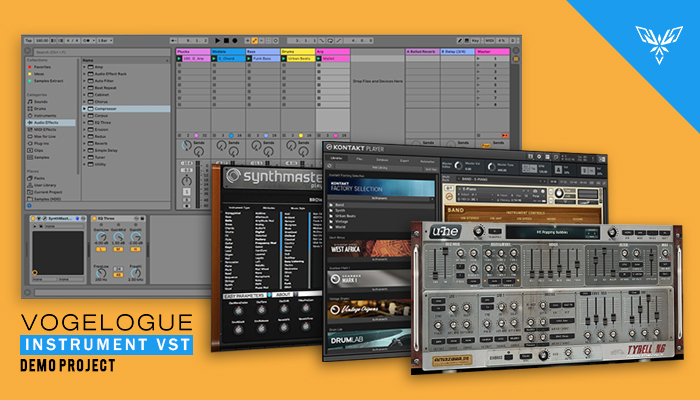Click the Tyrell N6 preset name display

point(553,233)
